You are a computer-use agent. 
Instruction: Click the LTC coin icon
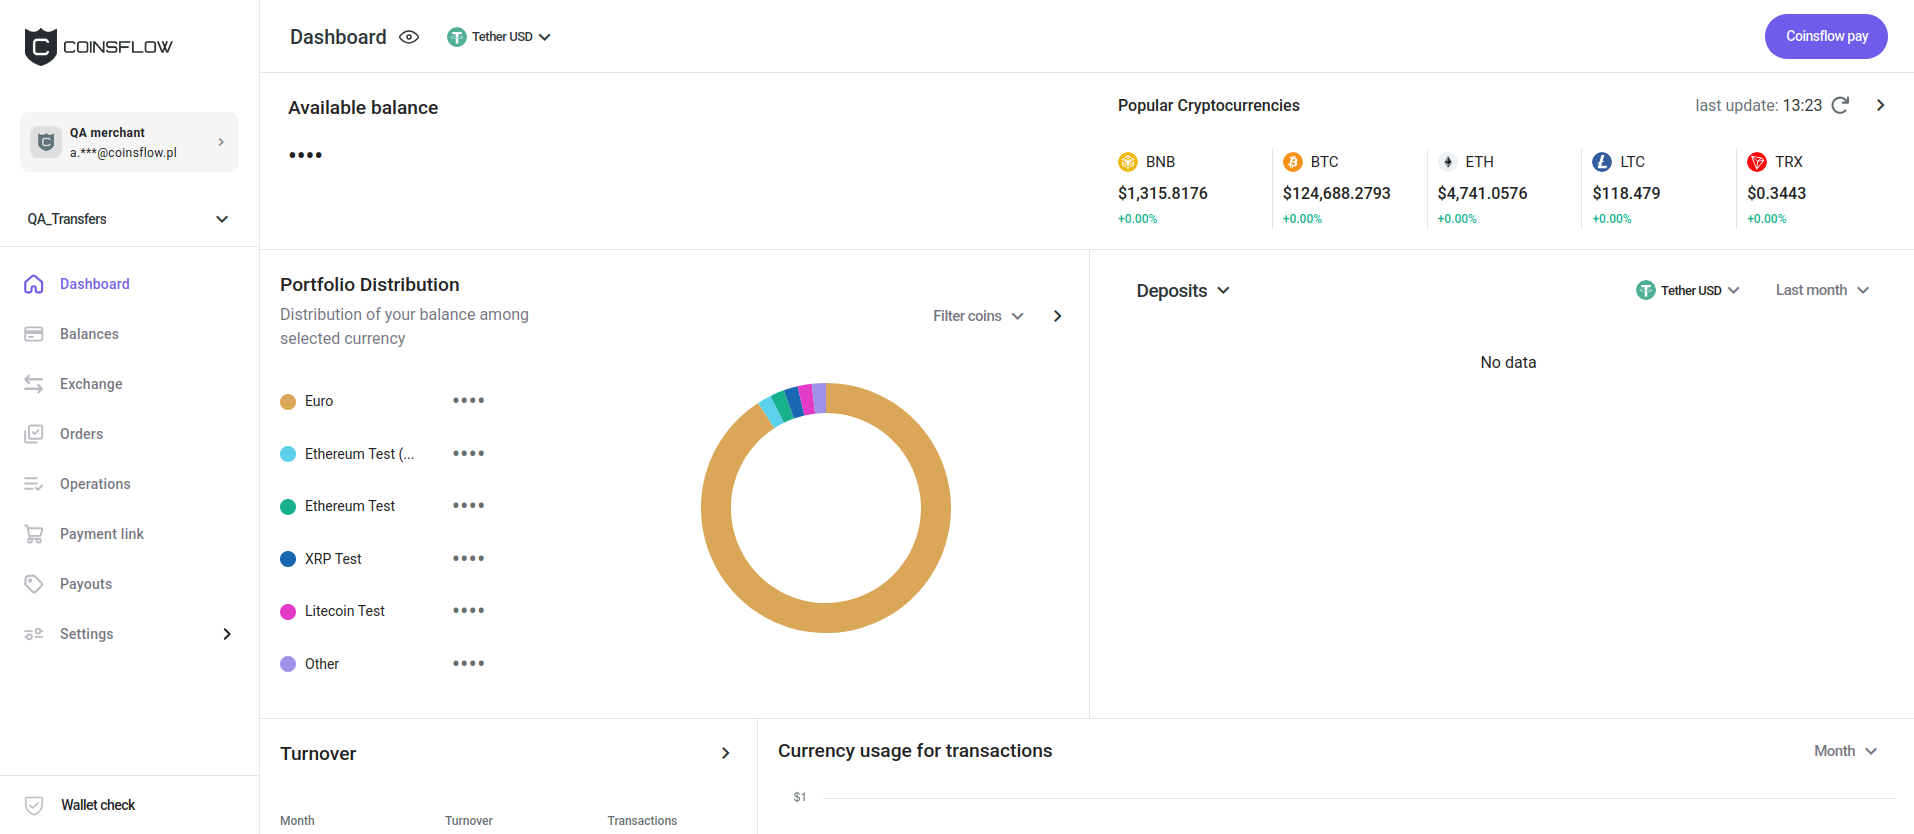pos(1602,162)
